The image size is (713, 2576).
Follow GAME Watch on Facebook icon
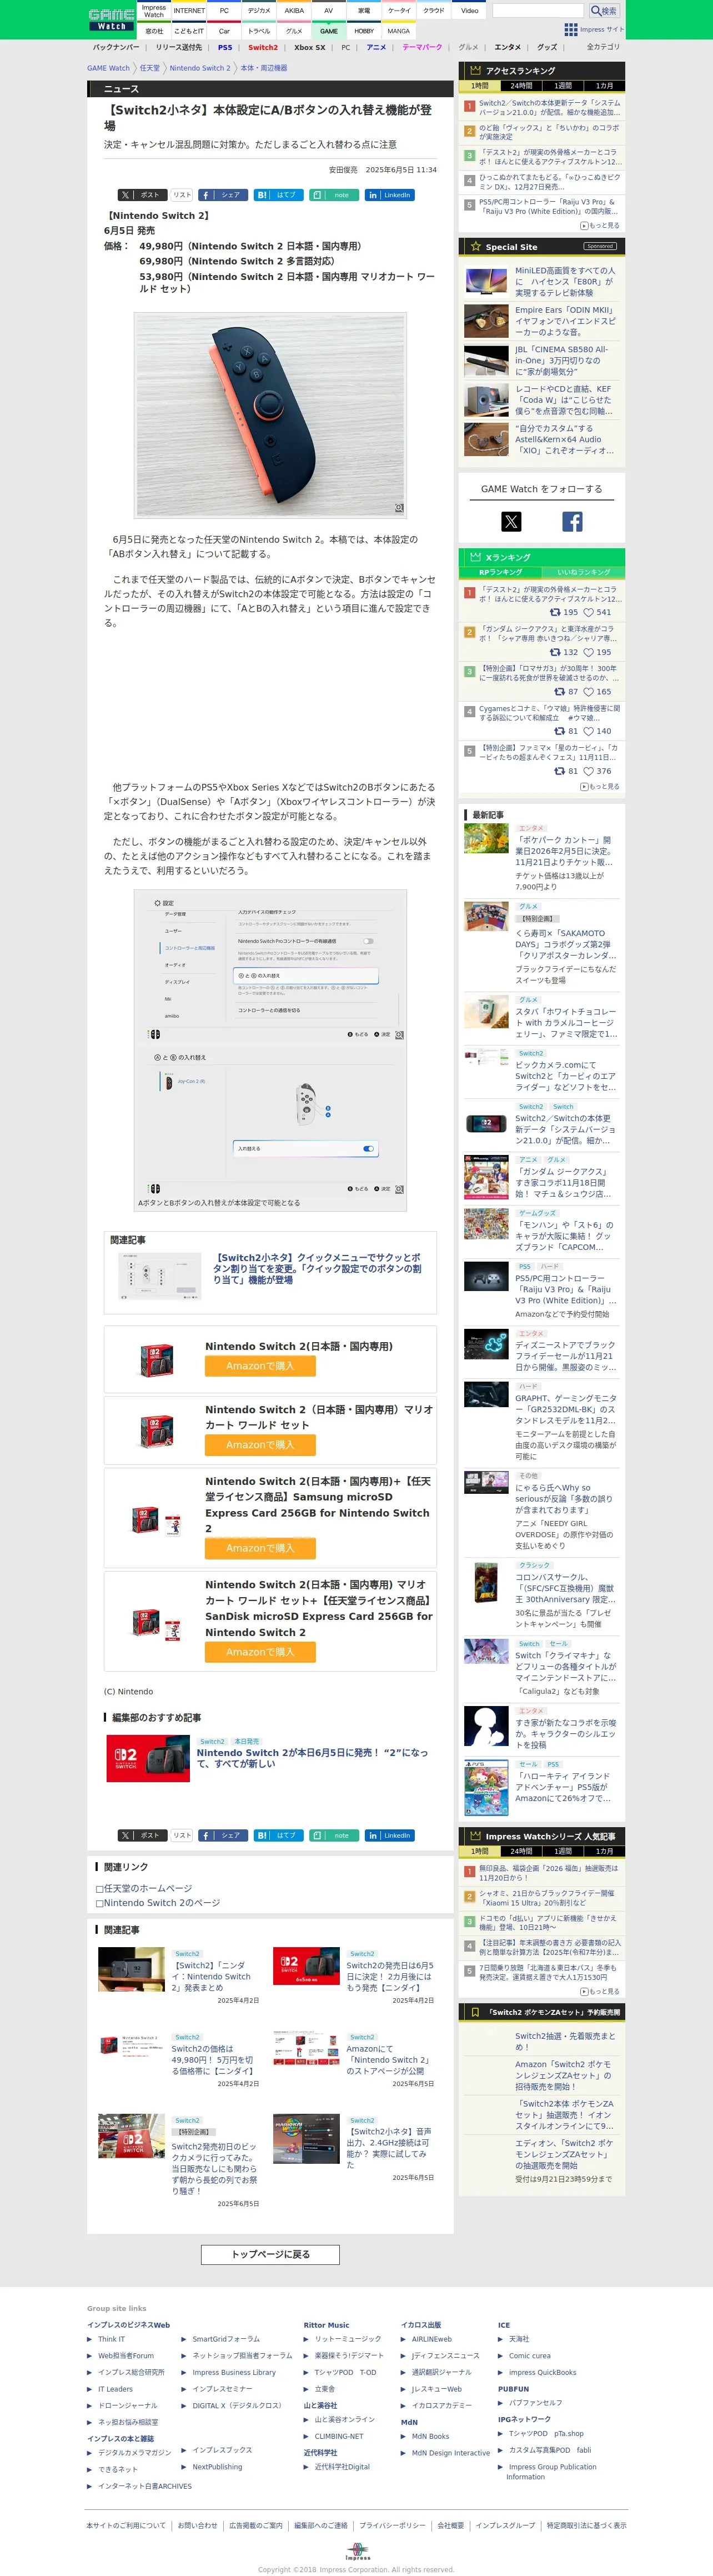[572, 521]
